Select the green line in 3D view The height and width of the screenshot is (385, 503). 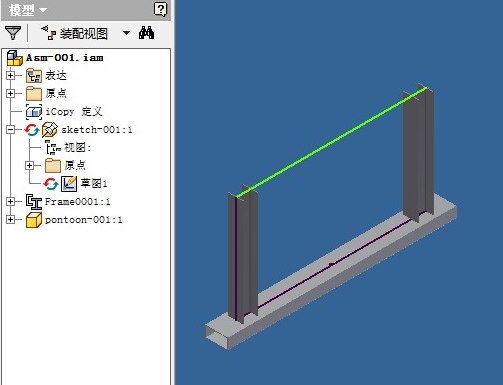point(332,142)
